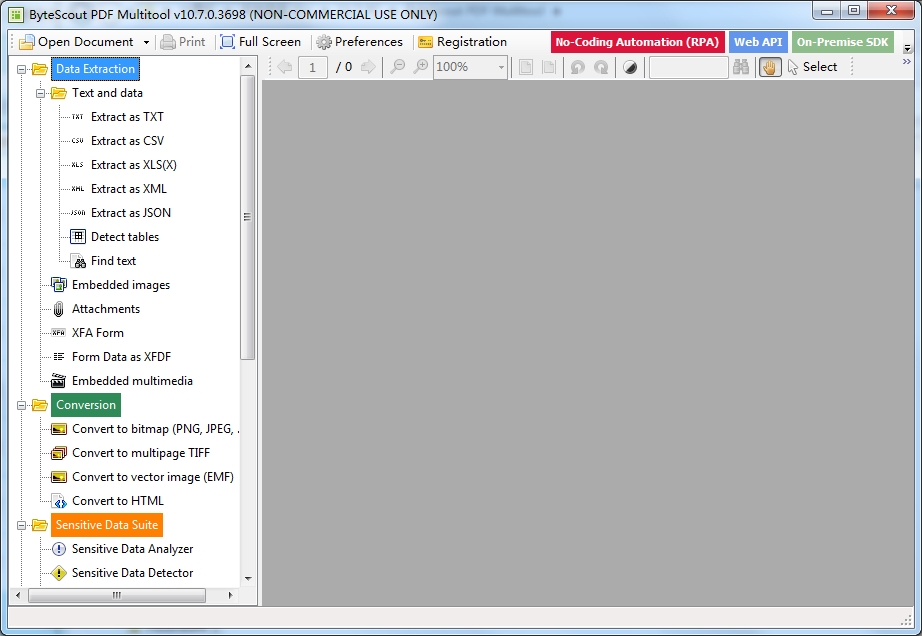Click the Extract as XLS(X) icon
922x636 pixels.
pos(78,165)
